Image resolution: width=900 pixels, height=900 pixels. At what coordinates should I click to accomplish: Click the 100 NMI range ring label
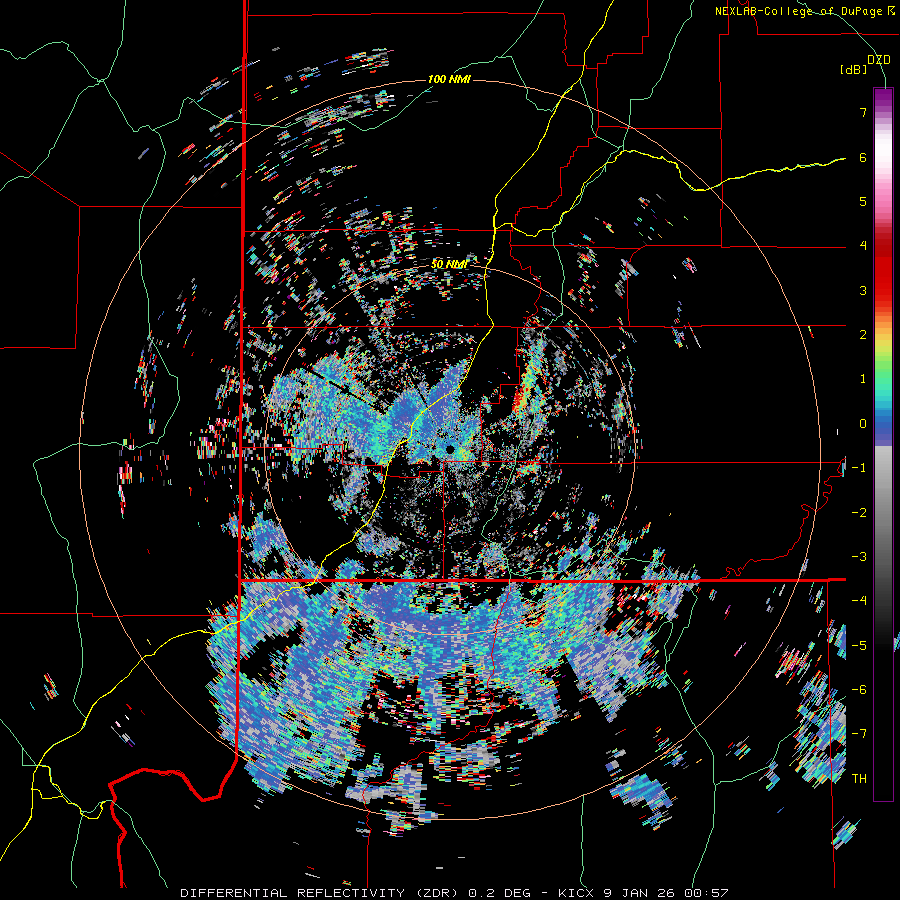coord(449,79)
